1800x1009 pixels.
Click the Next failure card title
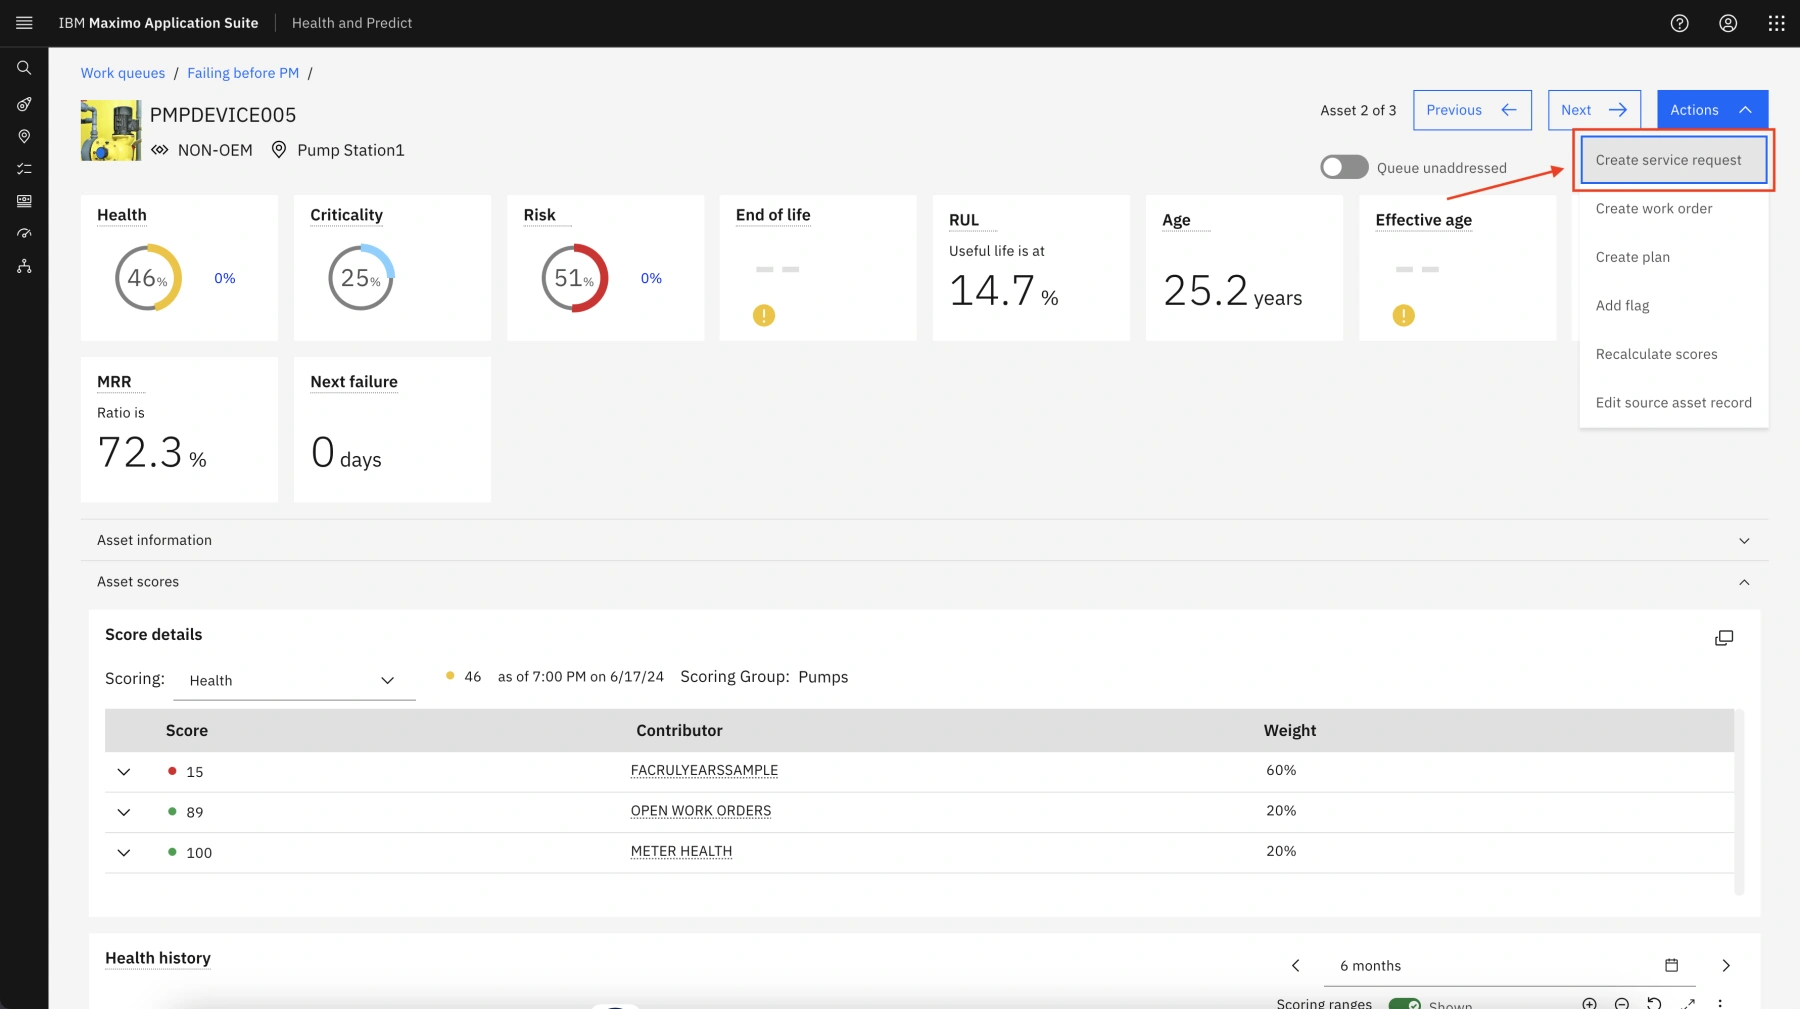(x=354, y=382)
